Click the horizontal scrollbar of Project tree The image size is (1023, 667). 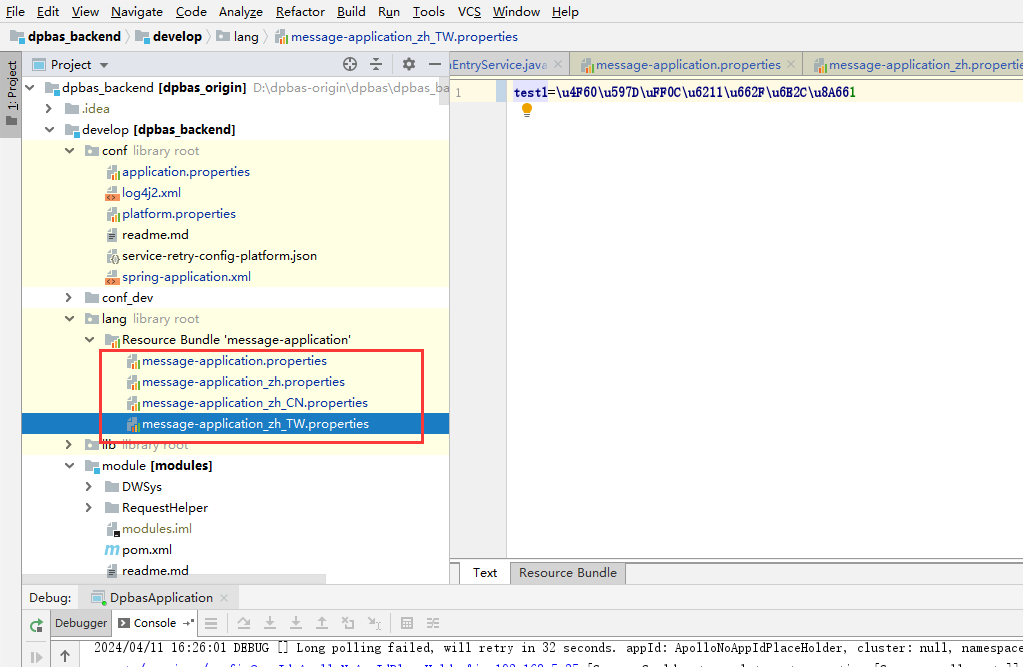coord(174,579)
